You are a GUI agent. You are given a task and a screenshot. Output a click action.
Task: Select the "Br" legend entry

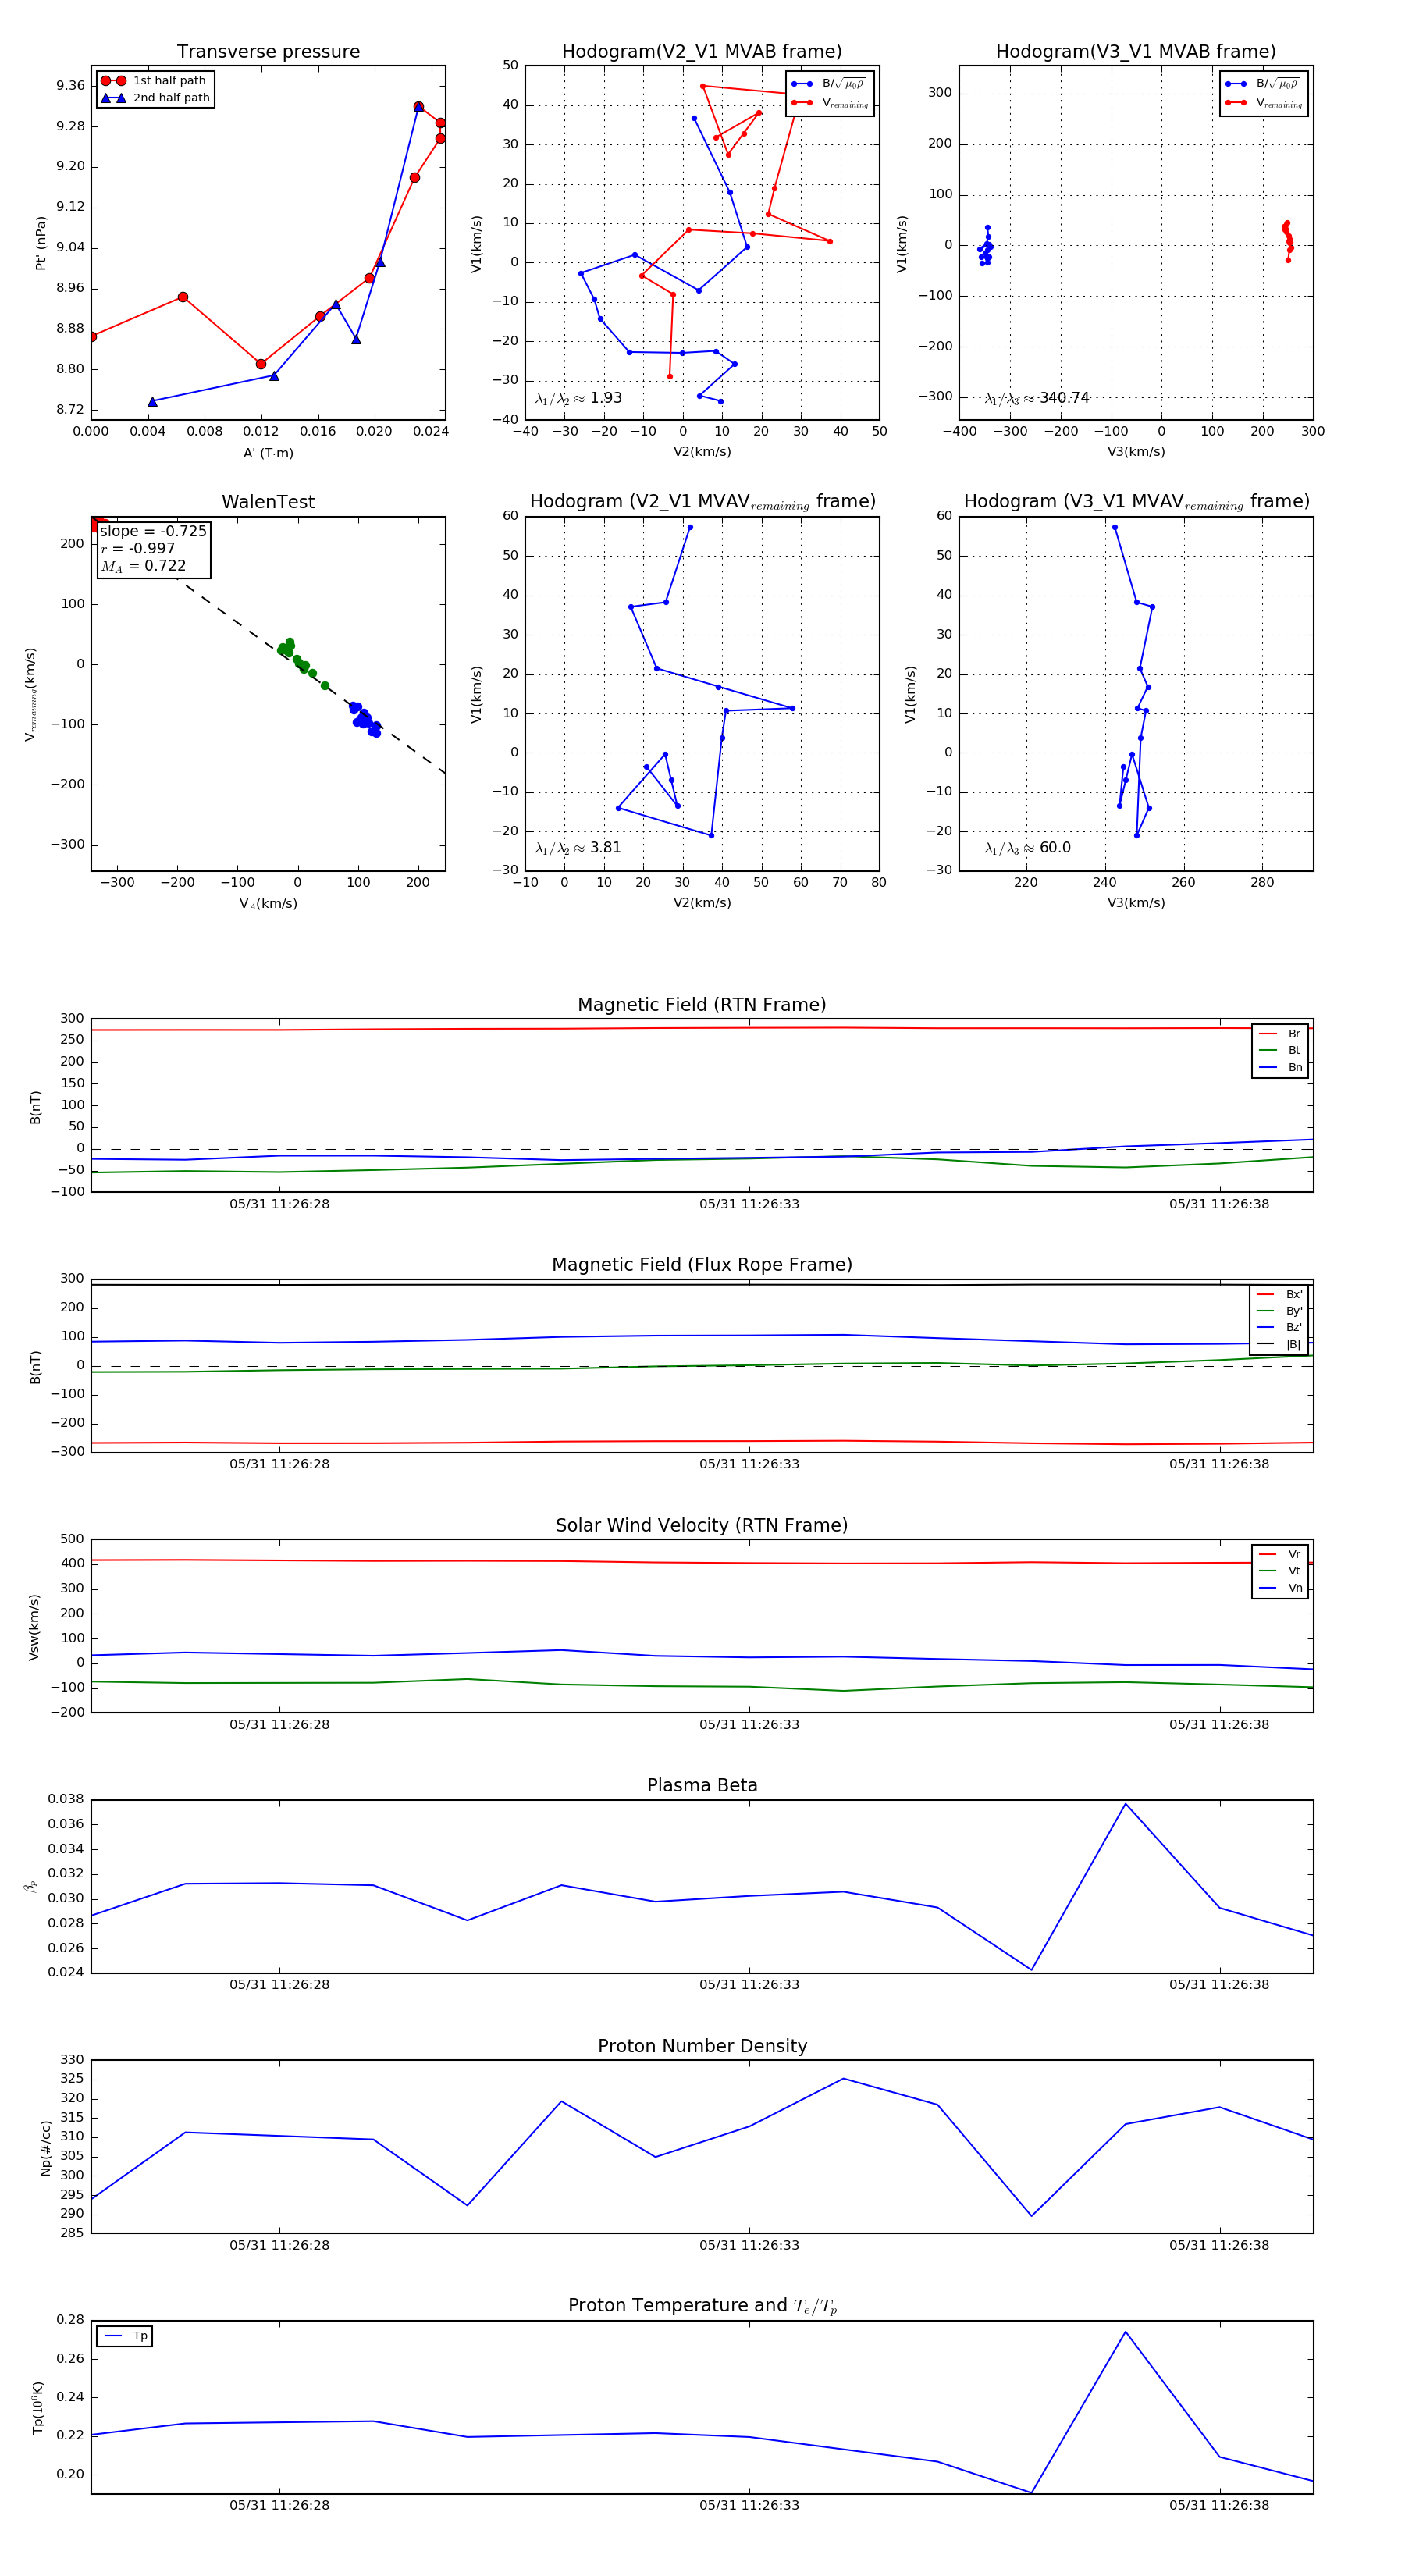coord(1280,1034)
